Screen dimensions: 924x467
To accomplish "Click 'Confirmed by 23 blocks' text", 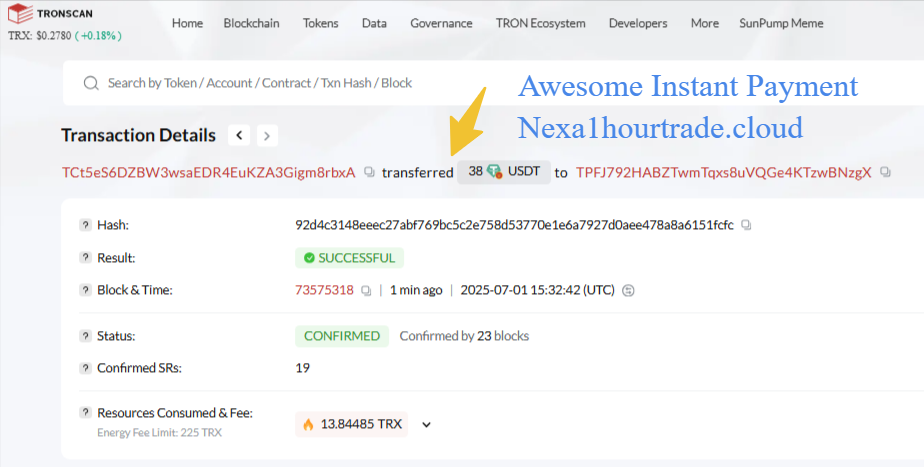I will (x=464, y=336).
